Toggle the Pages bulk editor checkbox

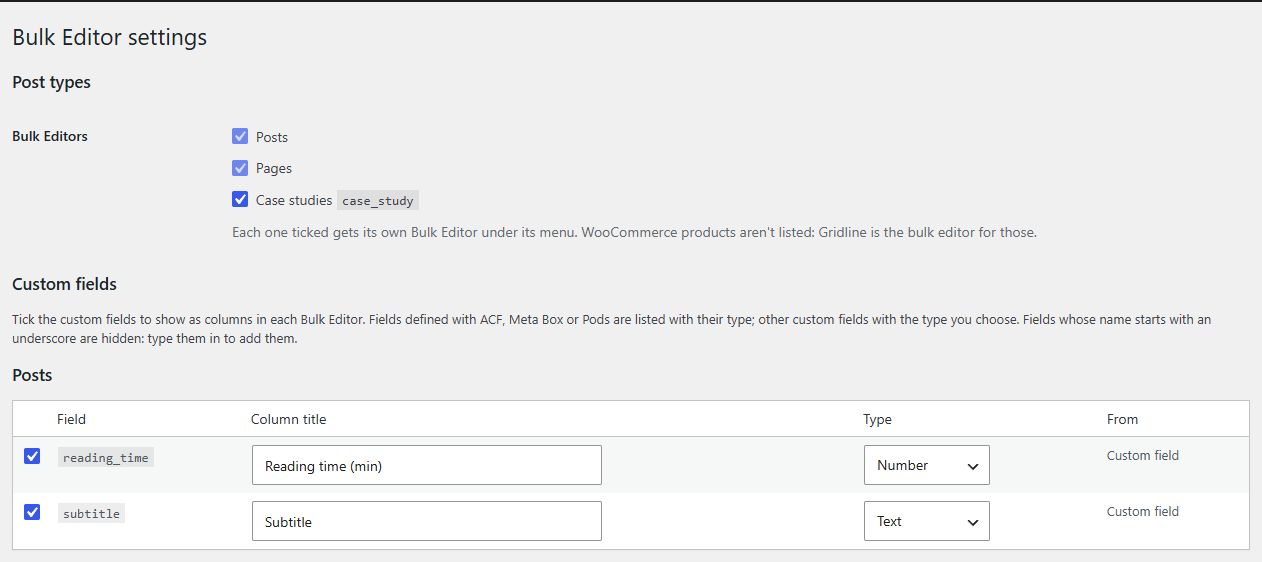[240, 168]
